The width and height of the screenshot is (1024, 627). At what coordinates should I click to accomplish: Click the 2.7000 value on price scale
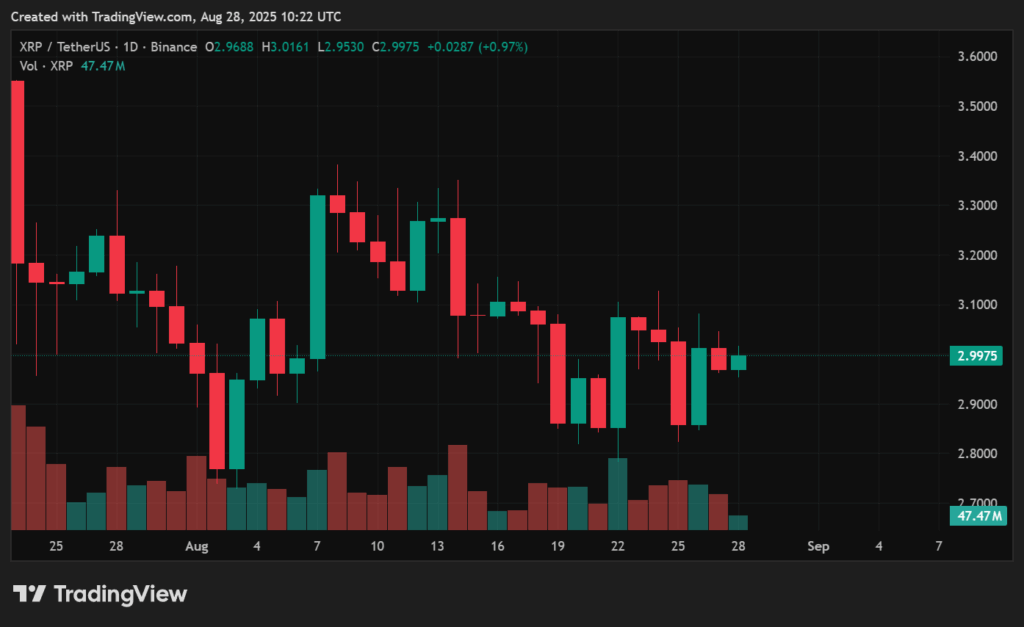[x=978, y=503]
